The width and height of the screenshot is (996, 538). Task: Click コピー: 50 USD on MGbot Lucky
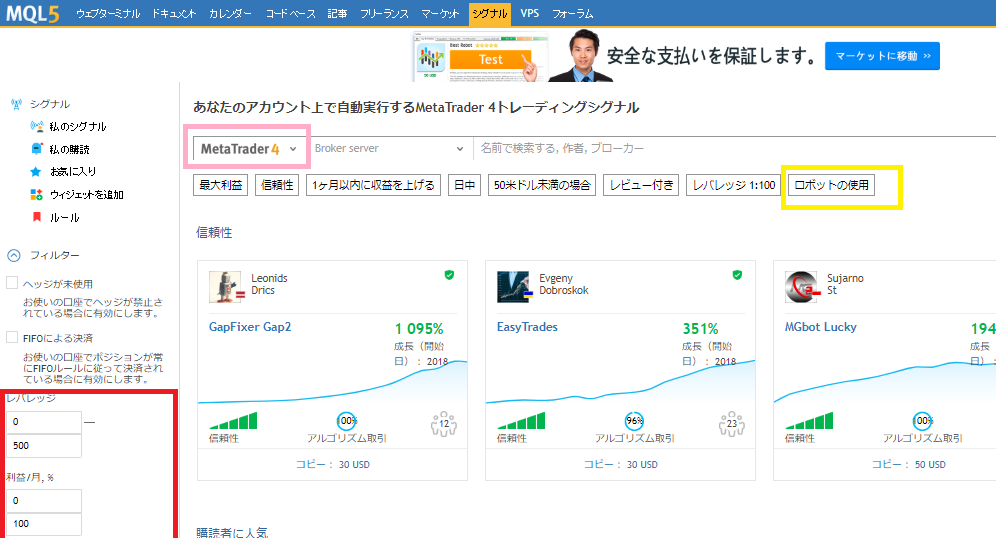click(909, 464)
